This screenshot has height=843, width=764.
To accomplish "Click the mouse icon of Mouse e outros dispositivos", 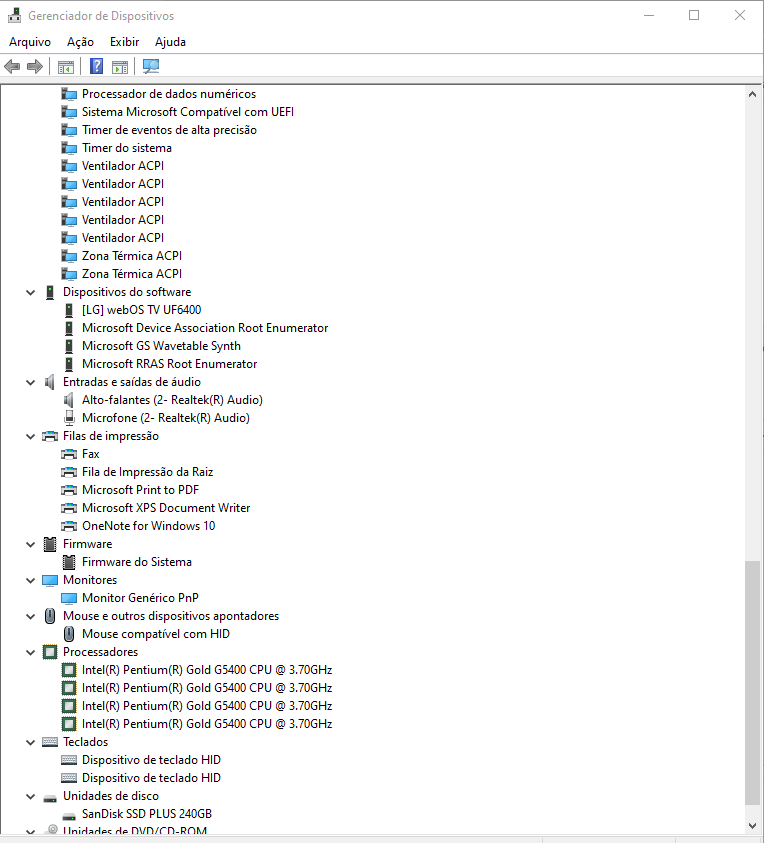I will 50,616.
